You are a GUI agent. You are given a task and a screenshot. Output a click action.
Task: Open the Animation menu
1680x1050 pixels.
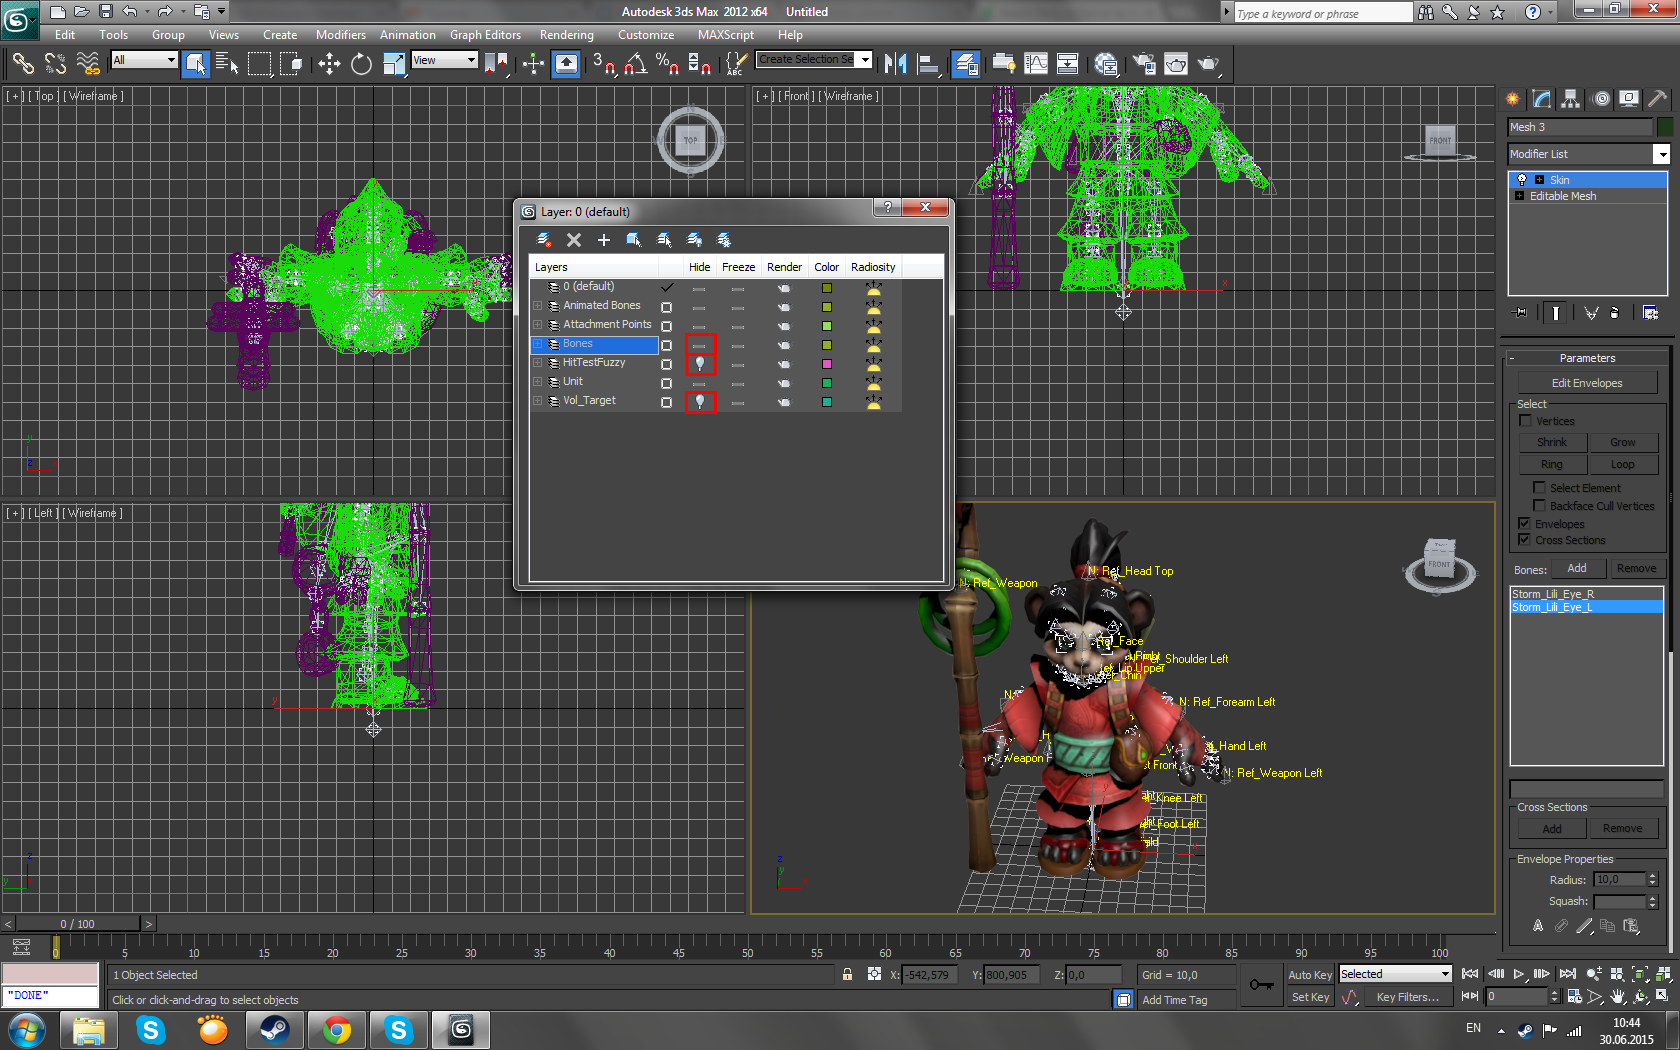[408, 35]
